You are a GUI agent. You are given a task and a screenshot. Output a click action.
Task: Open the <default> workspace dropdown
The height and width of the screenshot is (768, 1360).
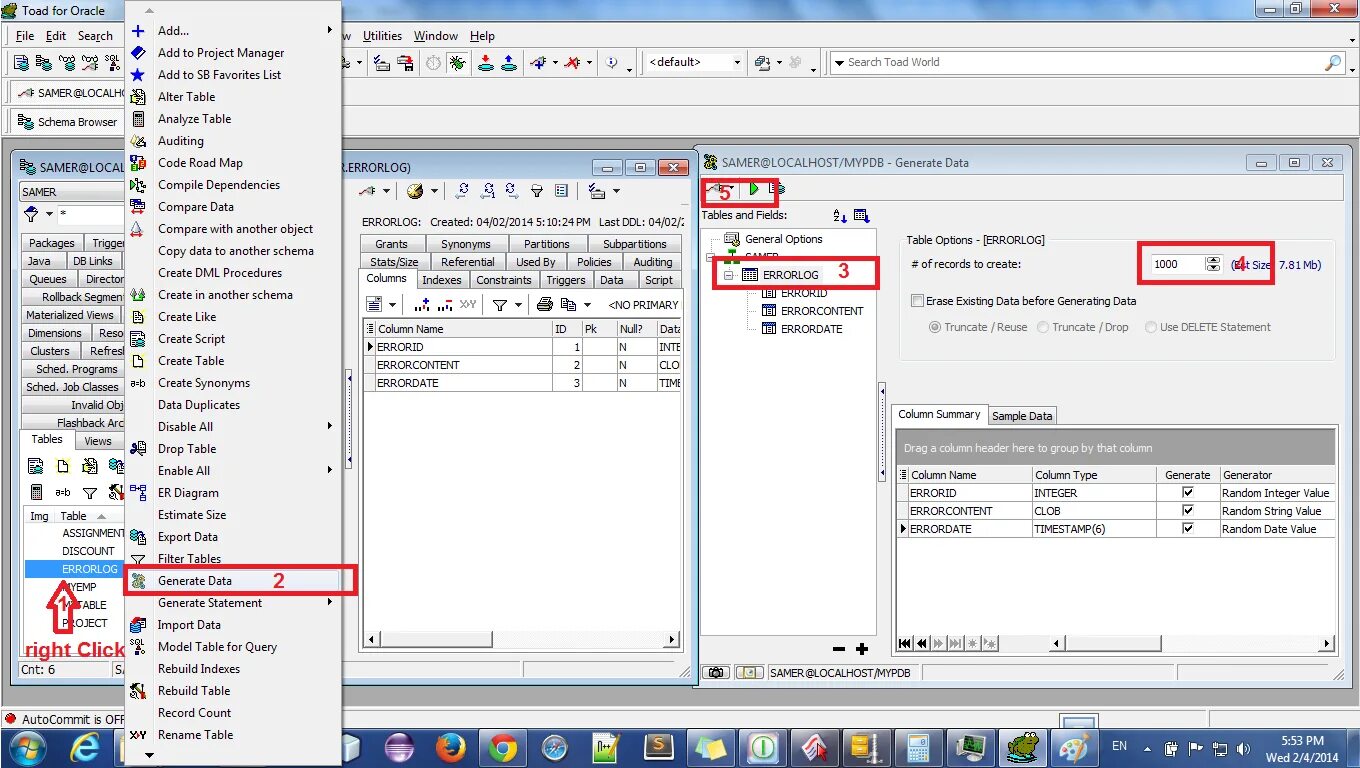click(x=737, y=62)
